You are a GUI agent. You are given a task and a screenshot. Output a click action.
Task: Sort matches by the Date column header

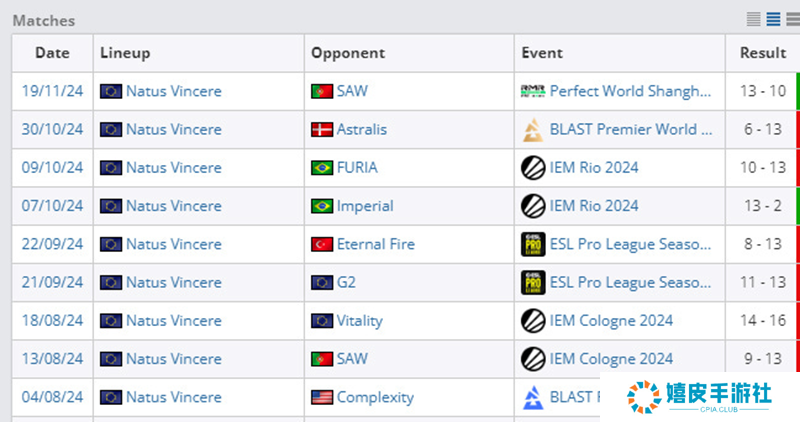tap(52, 53)
